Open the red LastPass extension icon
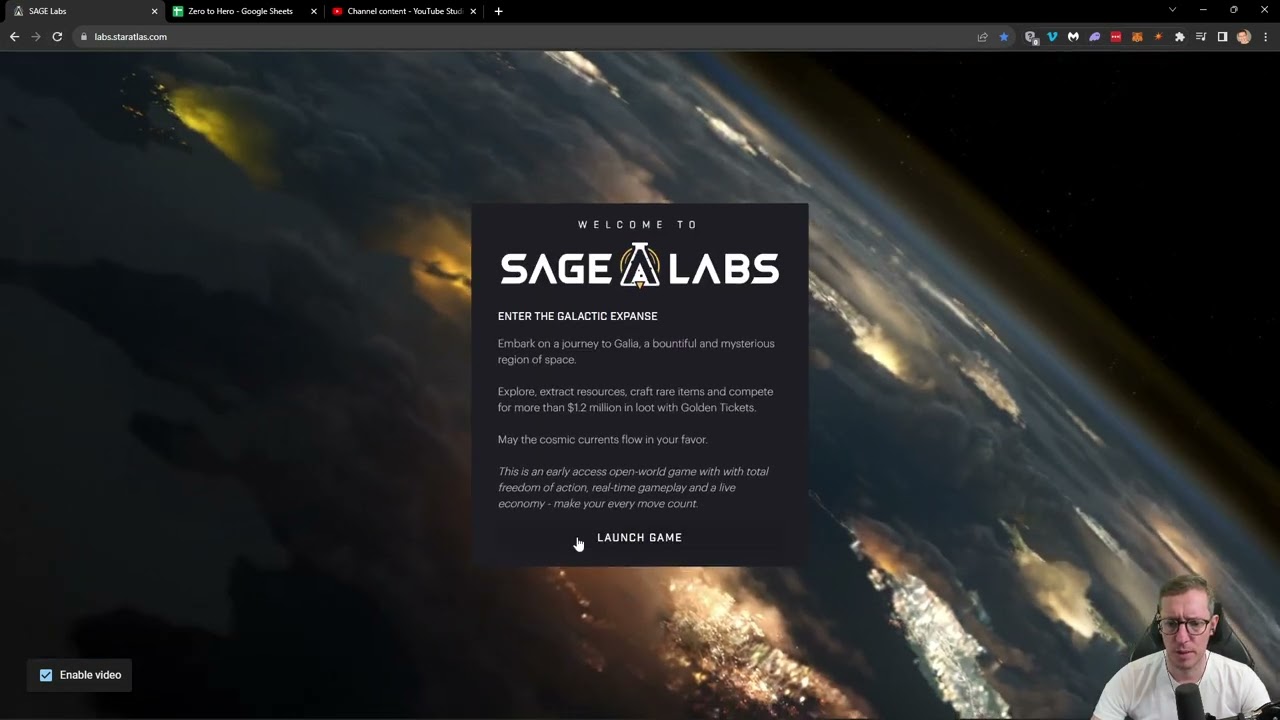 coord(1116,37)
